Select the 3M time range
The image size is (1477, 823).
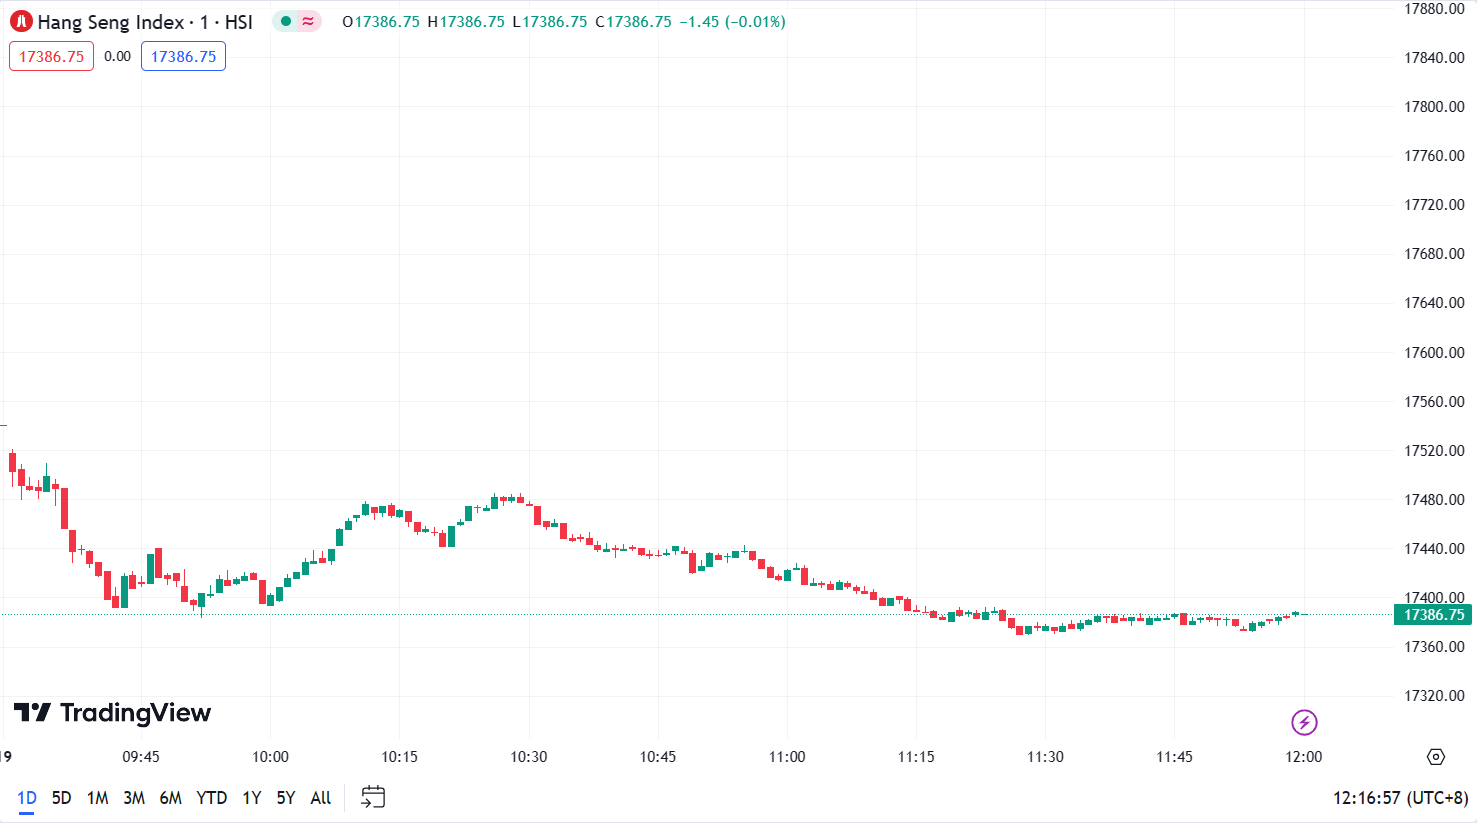[134, 798]
